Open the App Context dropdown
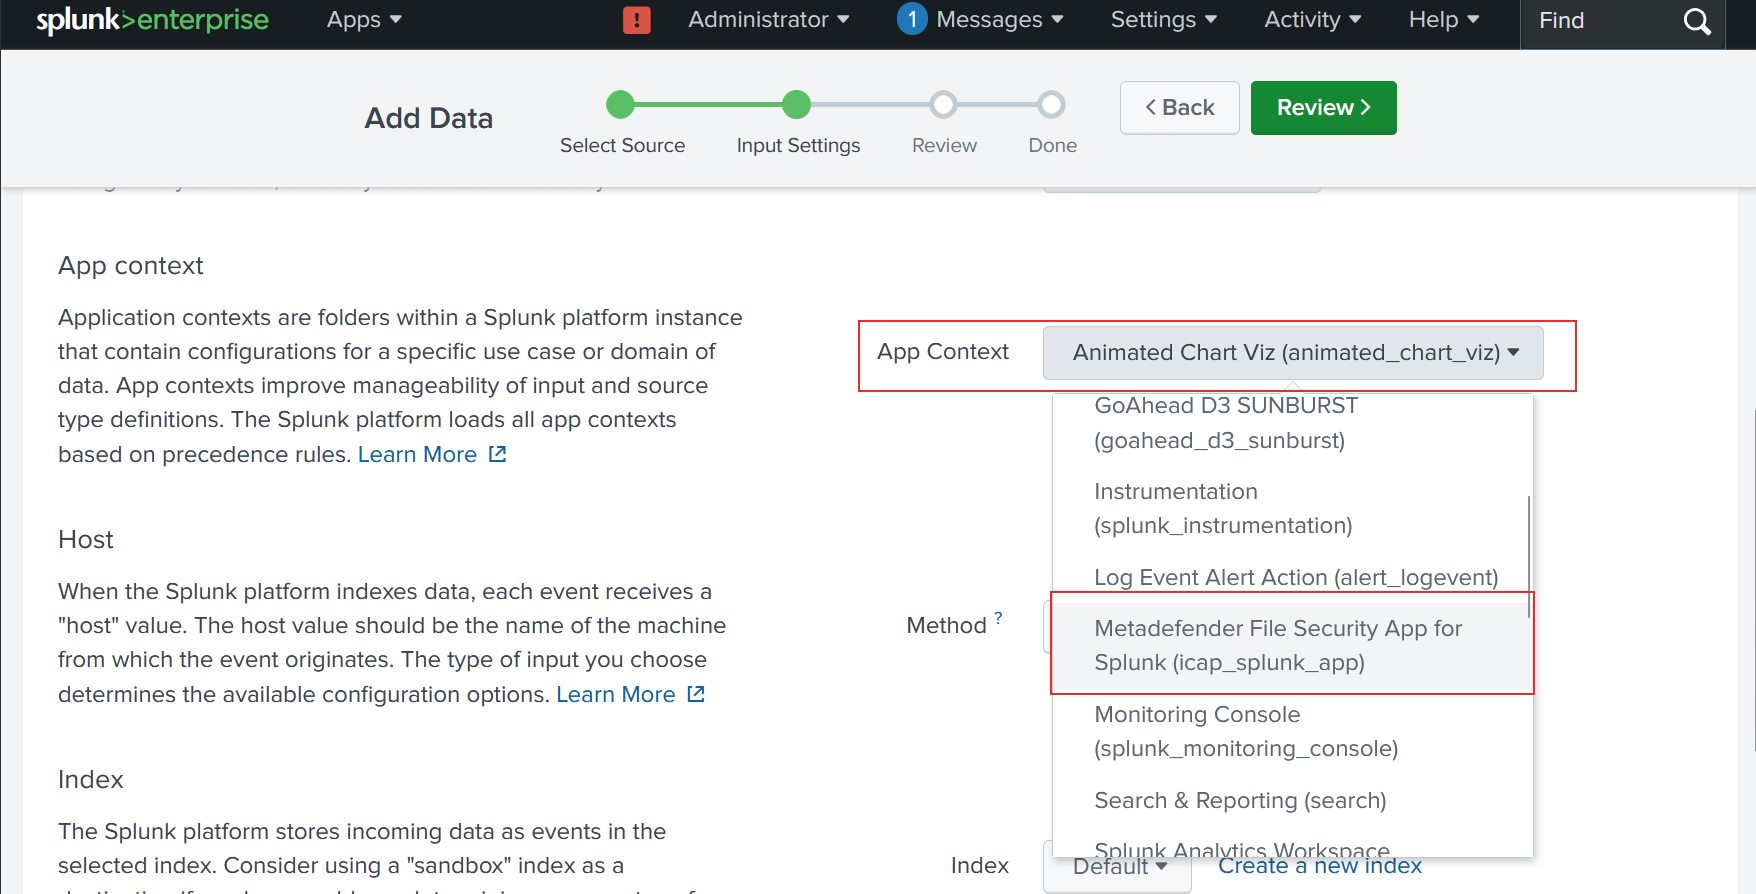This screenshot has width=1756, height=894. 1293,353
